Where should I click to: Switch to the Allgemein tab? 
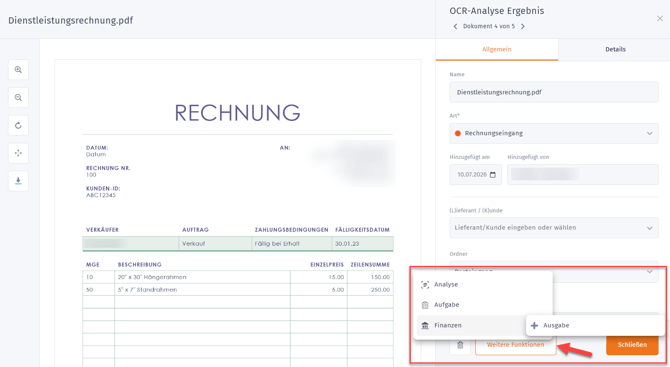point(497,50)
